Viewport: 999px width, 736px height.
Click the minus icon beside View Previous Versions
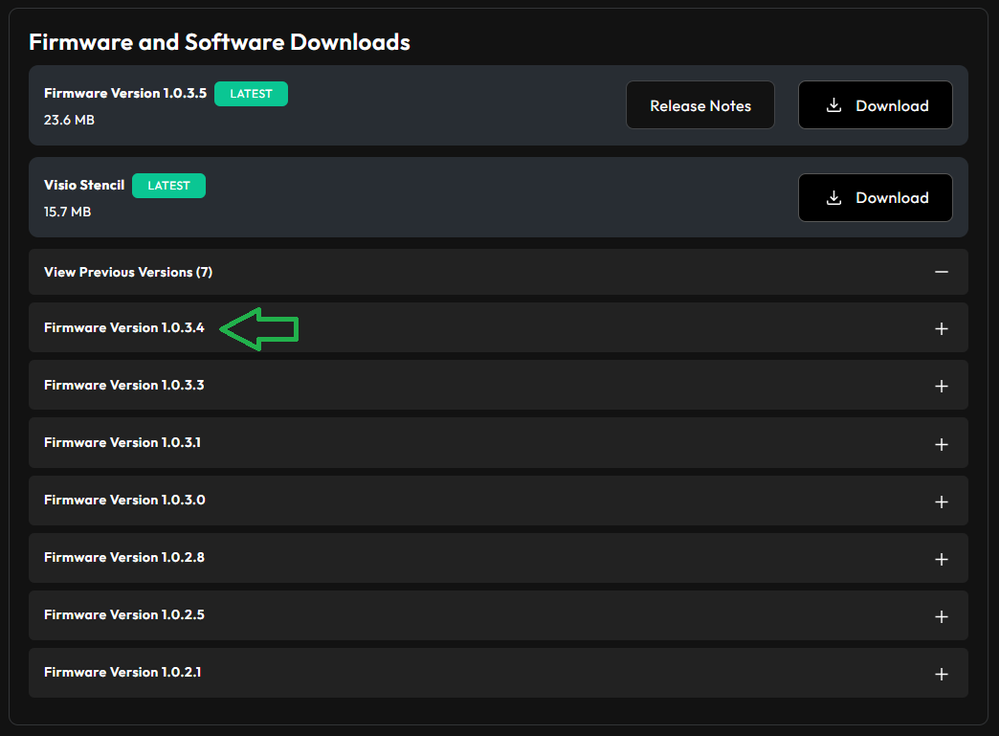(x=940, y=272)
